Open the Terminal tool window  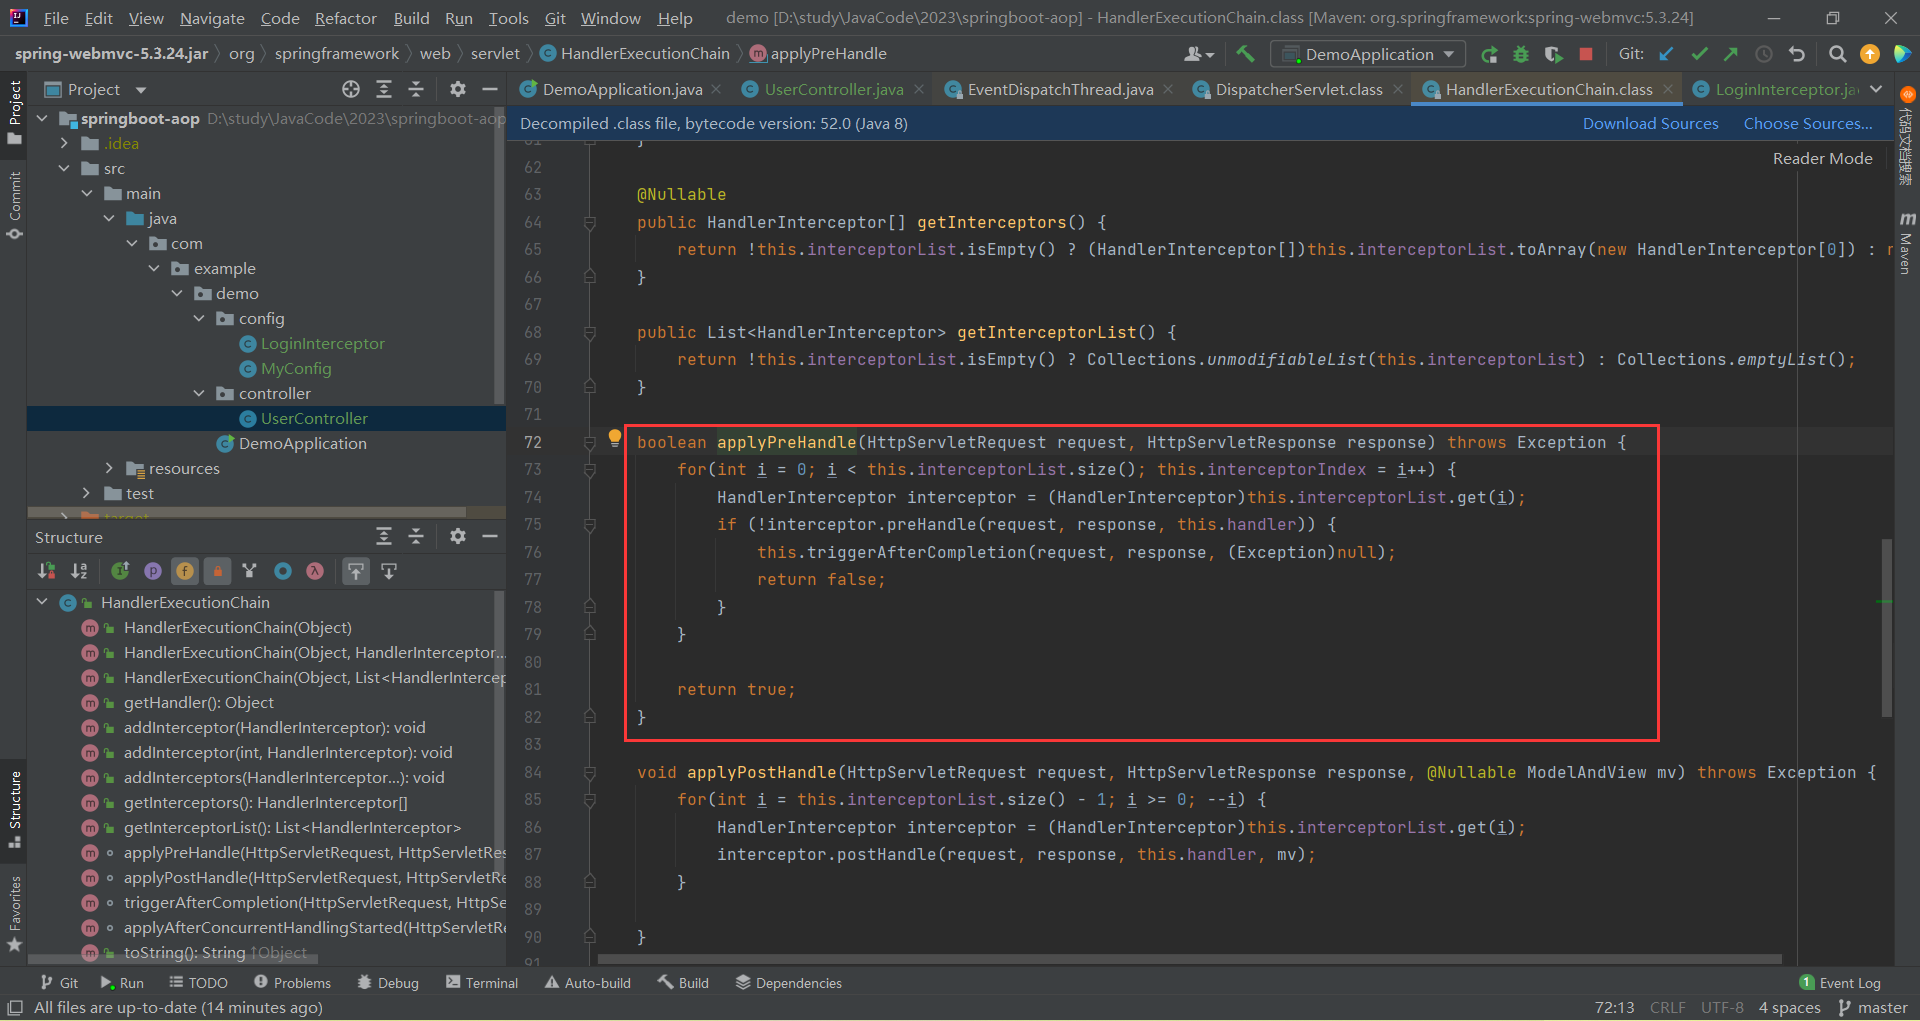pos(482,983)
